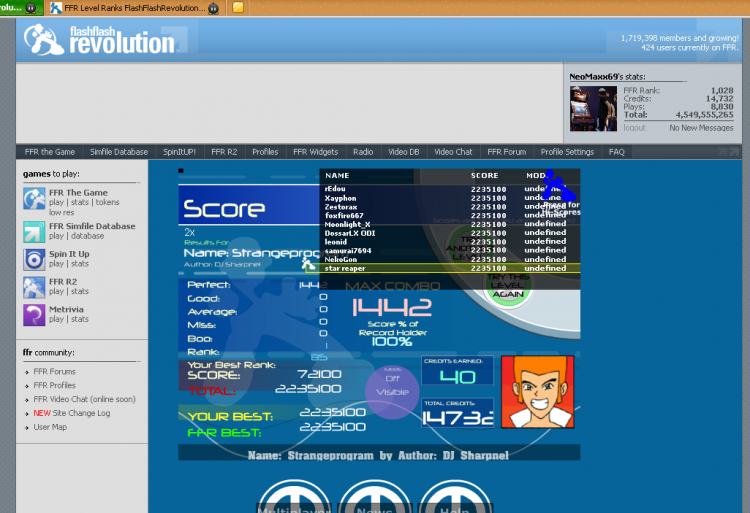
Task: Select Xayphon row in high scores
Action: (450, 198)
